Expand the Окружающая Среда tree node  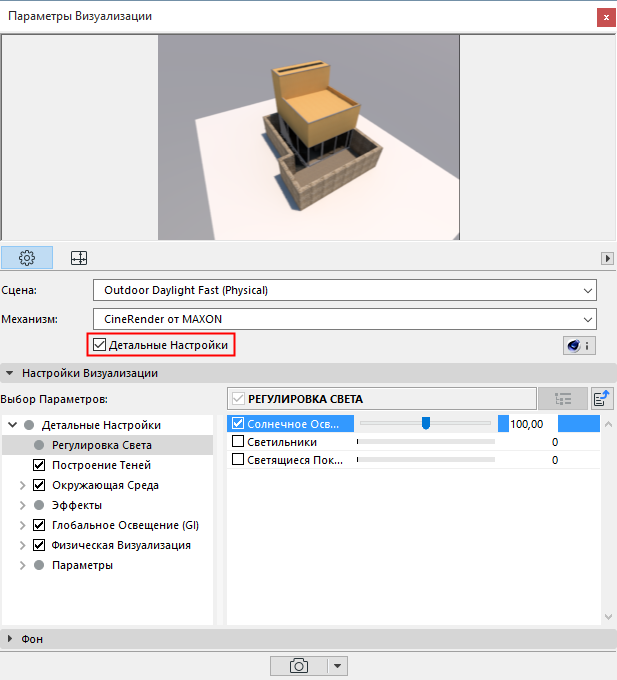pyautogui.click(x=23, y=485)
